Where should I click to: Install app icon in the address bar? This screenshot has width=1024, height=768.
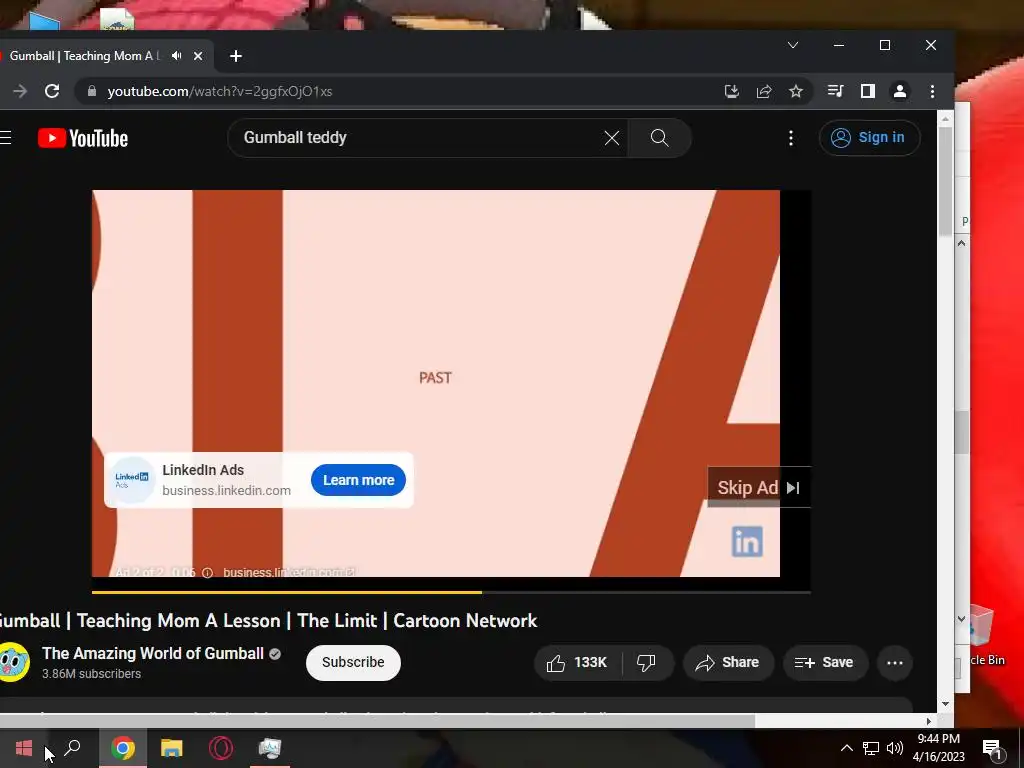pyautogui.click(x=731, y=91)
